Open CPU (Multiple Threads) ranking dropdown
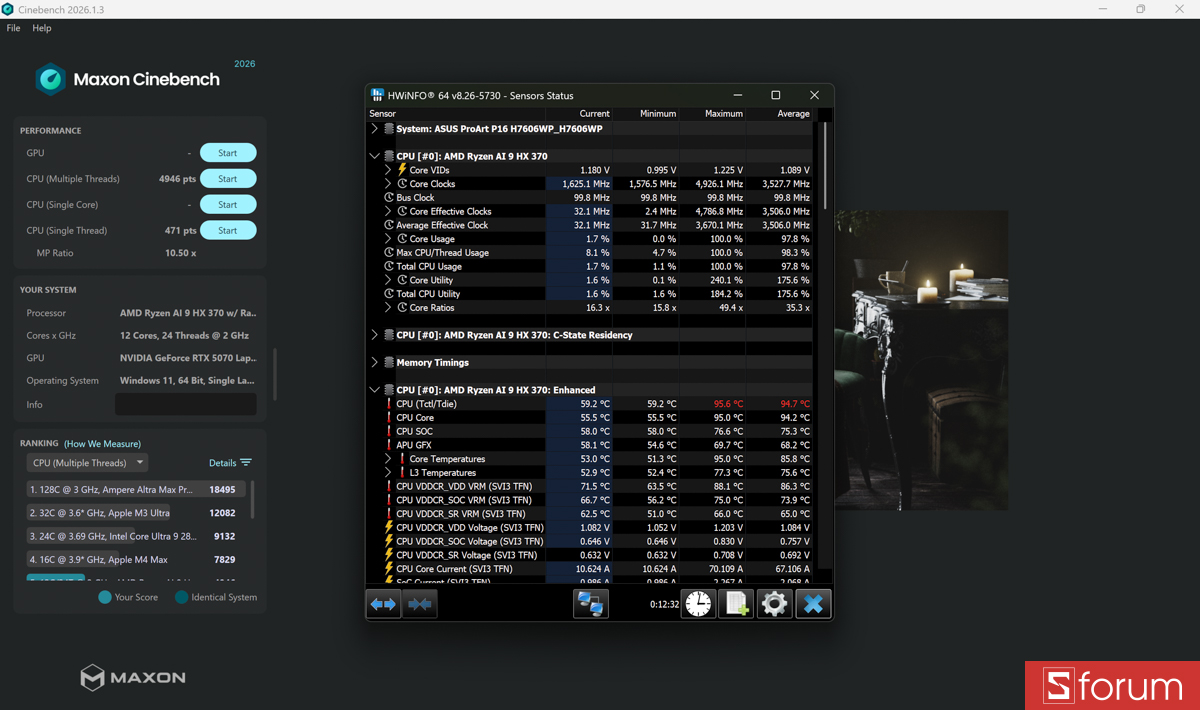 click(x=87, y=463)
